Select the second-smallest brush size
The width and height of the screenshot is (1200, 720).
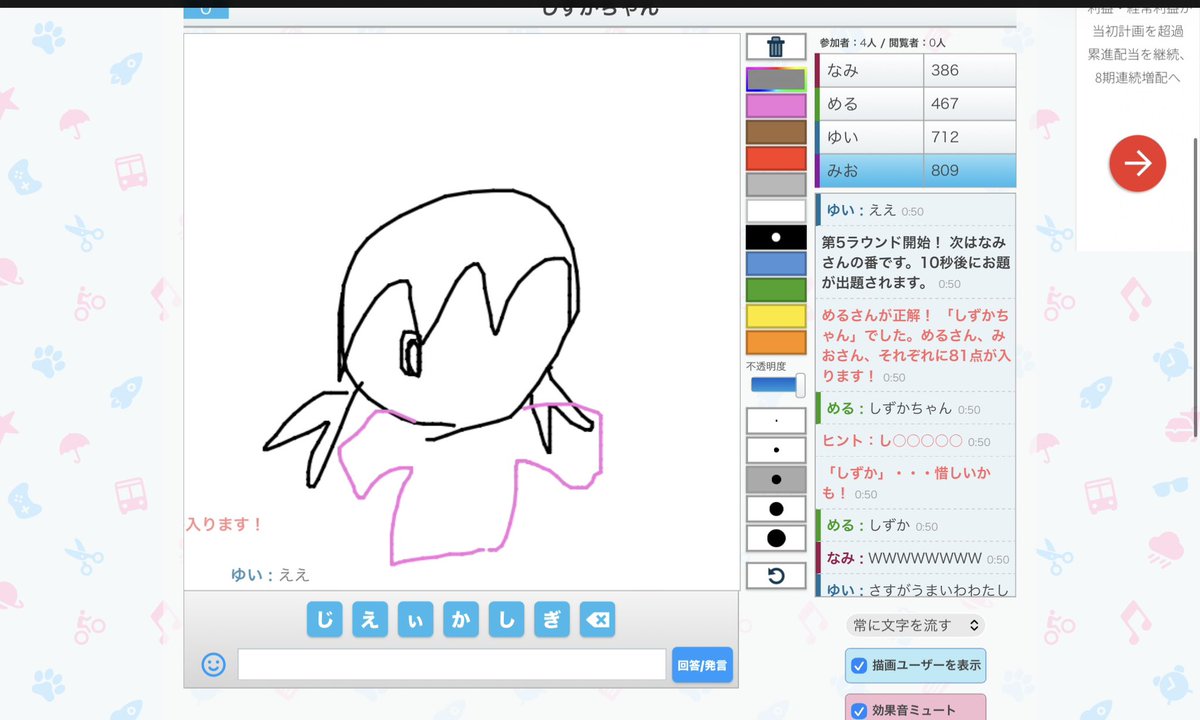point(776,450)
